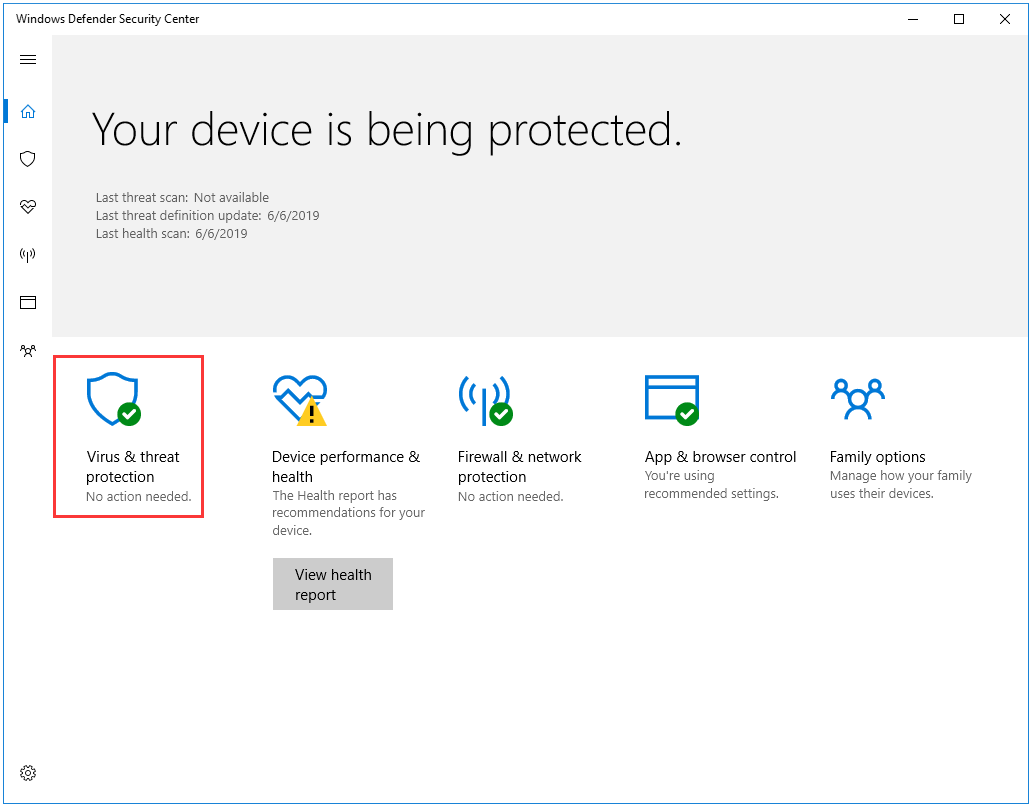The image size is (1032, 808).
Task: Open the shield icon in sidebar
Action: coord(28,159)
